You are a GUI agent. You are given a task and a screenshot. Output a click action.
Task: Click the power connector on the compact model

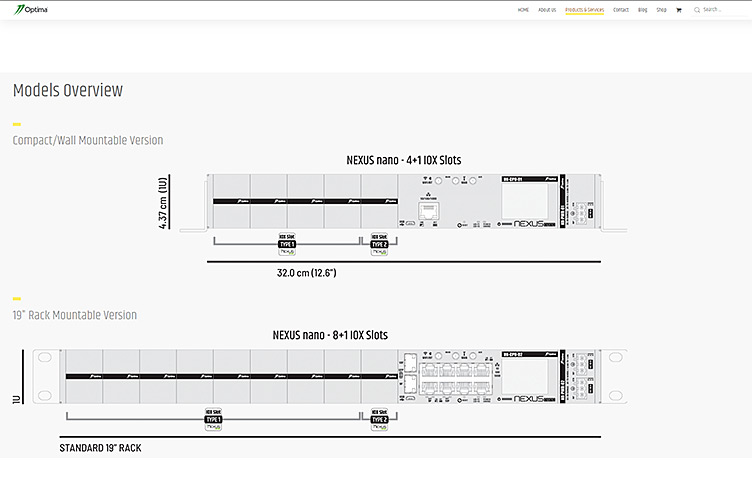(581, 213)
